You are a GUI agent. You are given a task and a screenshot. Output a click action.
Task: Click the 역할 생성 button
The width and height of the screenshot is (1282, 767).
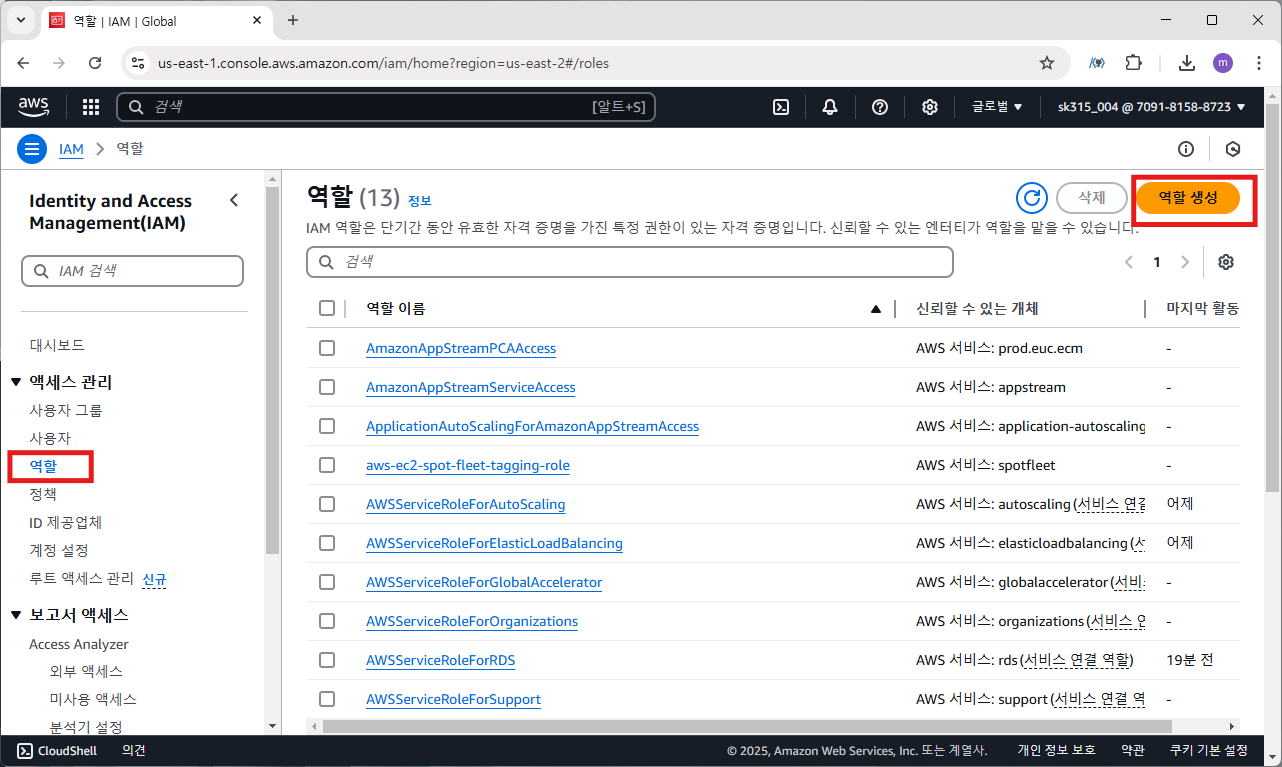click(x=1188, y=198)
